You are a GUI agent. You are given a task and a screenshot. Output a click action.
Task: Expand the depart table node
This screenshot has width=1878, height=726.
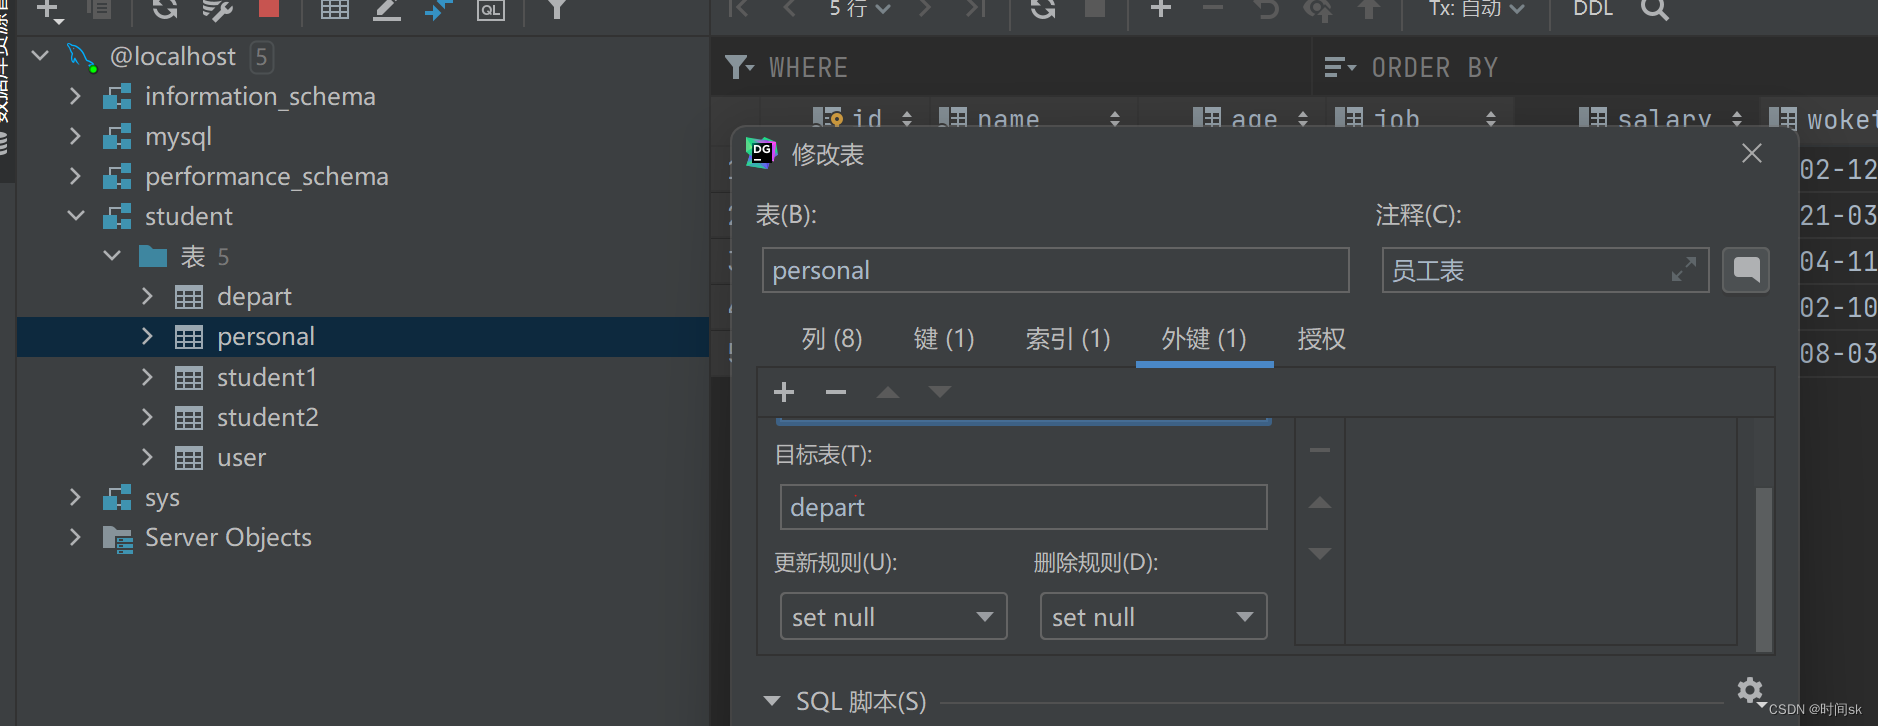[147, 296]
